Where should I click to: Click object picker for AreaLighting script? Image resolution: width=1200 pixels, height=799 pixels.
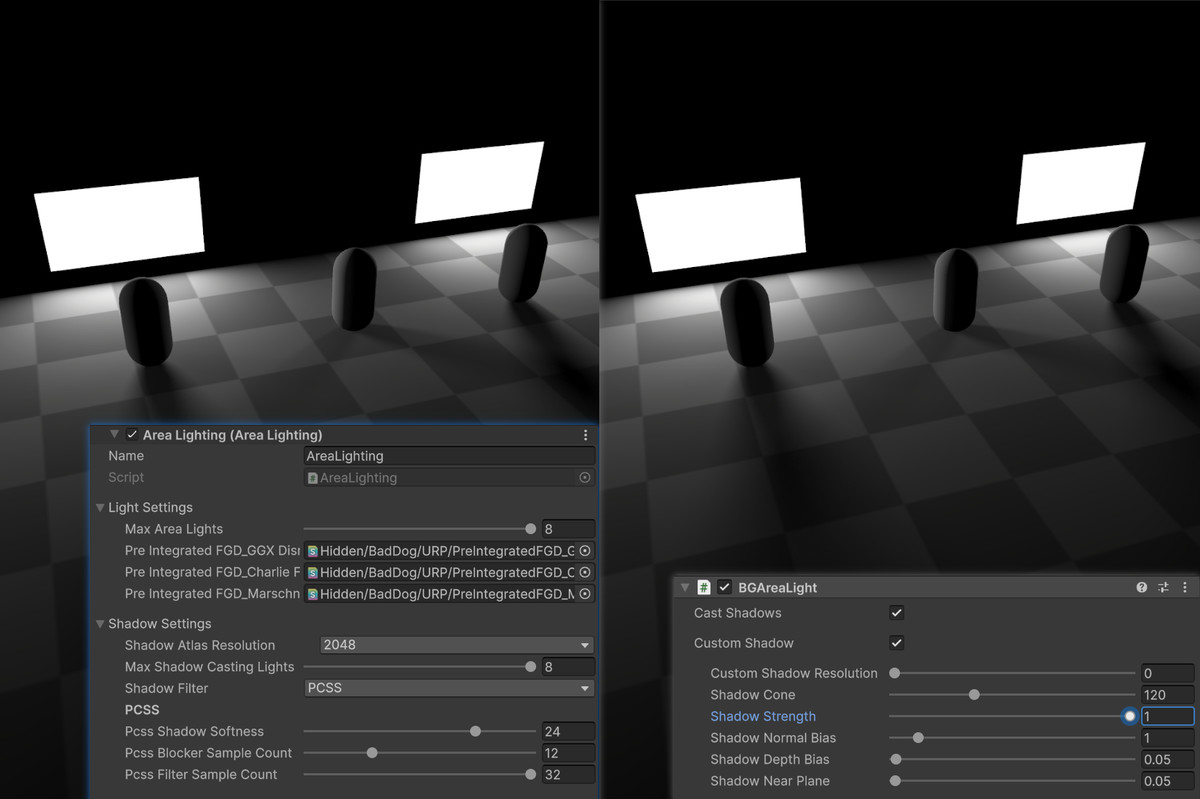[585, 478]
